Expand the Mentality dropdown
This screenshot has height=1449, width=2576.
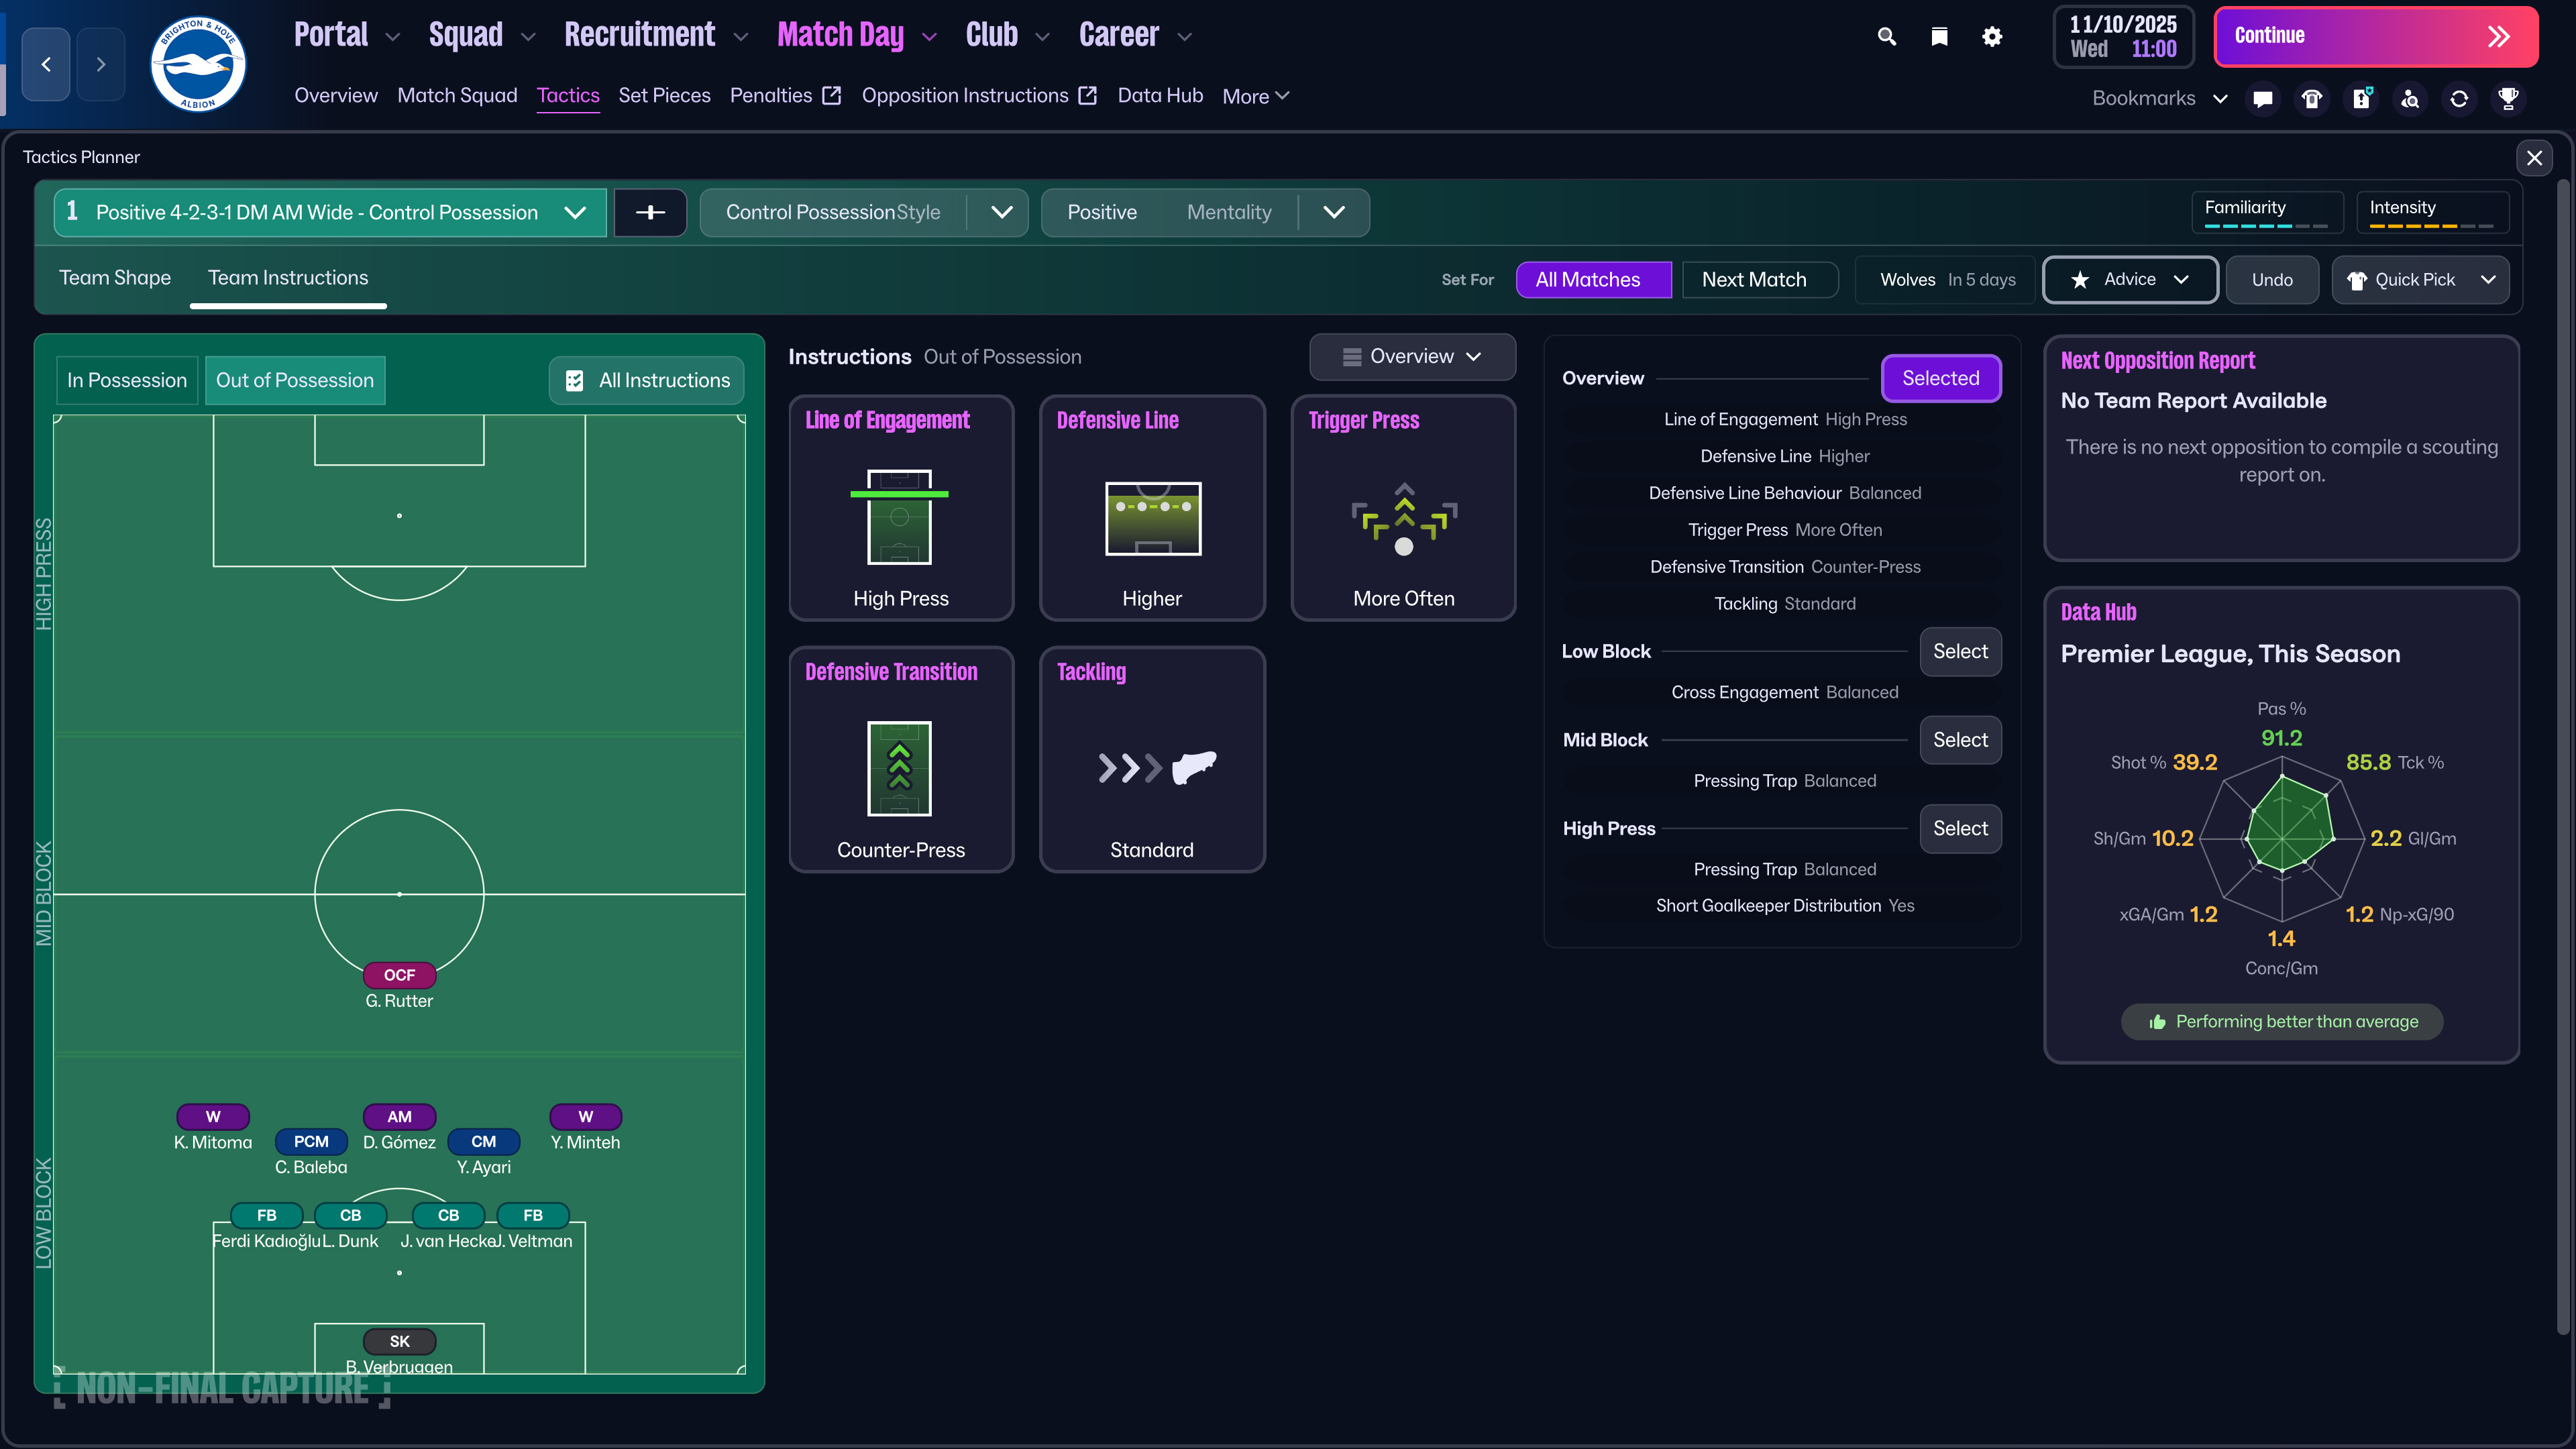[1334, 213]
